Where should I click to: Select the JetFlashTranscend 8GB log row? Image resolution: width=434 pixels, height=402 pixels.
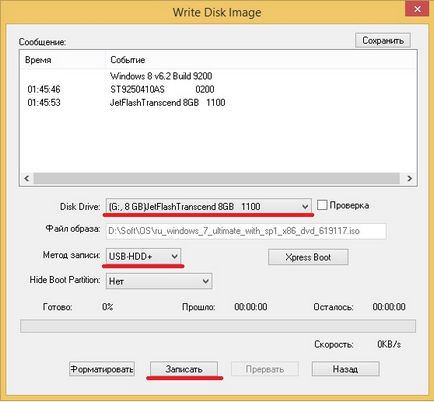point(218,102)
